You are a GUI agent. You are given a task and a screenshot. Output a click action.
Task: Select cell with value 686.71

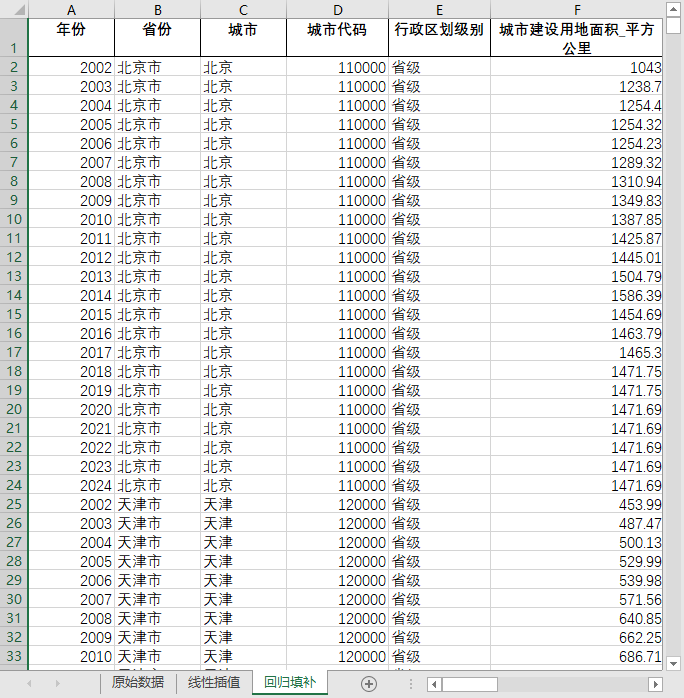click(x=576, y=656)
